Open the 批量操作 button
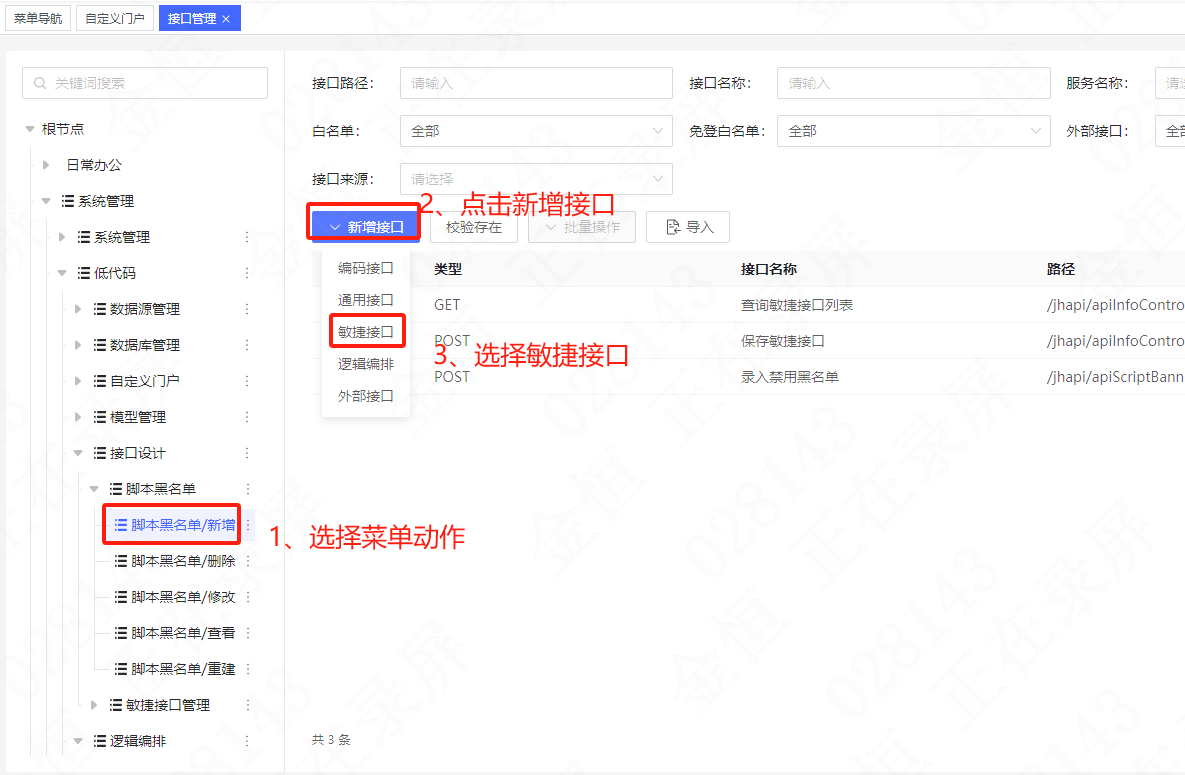Screen dimensions: 1185x775 pyautogui.click(x=582, y=227)
